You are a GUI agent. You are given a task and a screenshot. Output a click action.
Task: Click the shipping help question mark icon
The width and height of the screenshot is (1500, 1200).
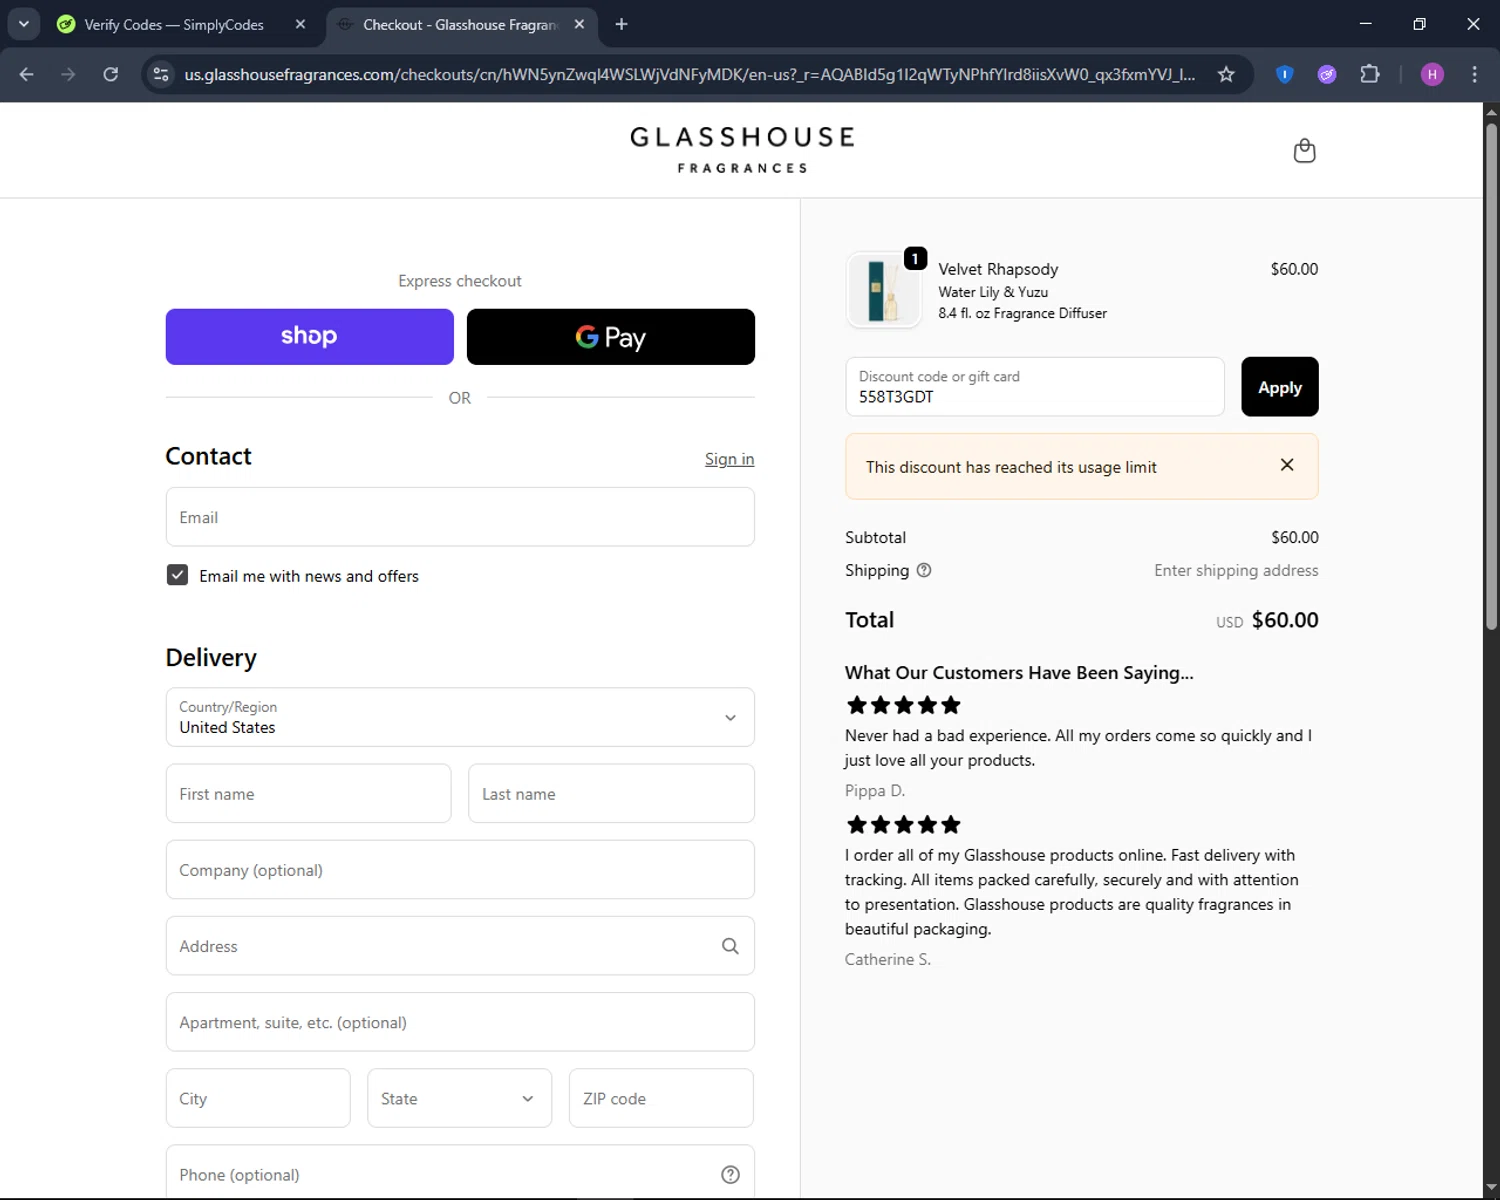pyautogui.click(x=924, y=570)
